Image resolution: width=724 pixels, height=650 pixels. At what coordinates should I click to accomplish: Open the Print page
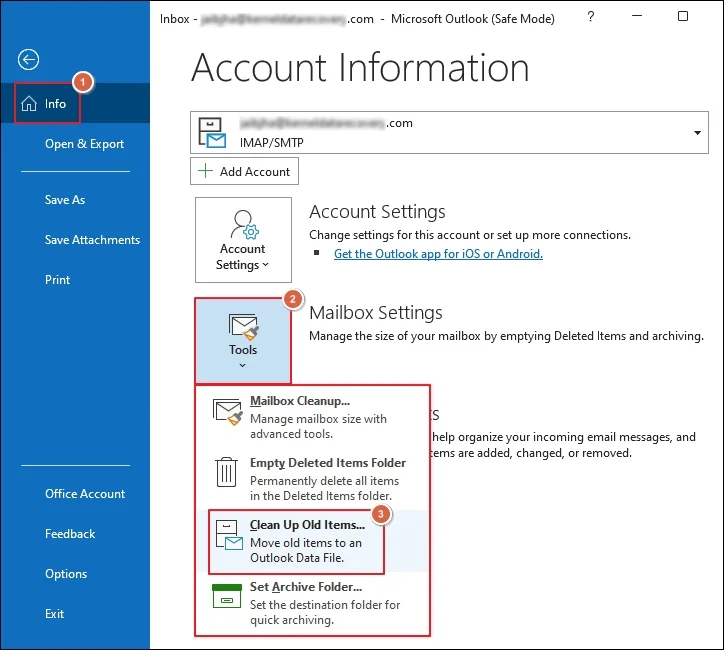57,280
